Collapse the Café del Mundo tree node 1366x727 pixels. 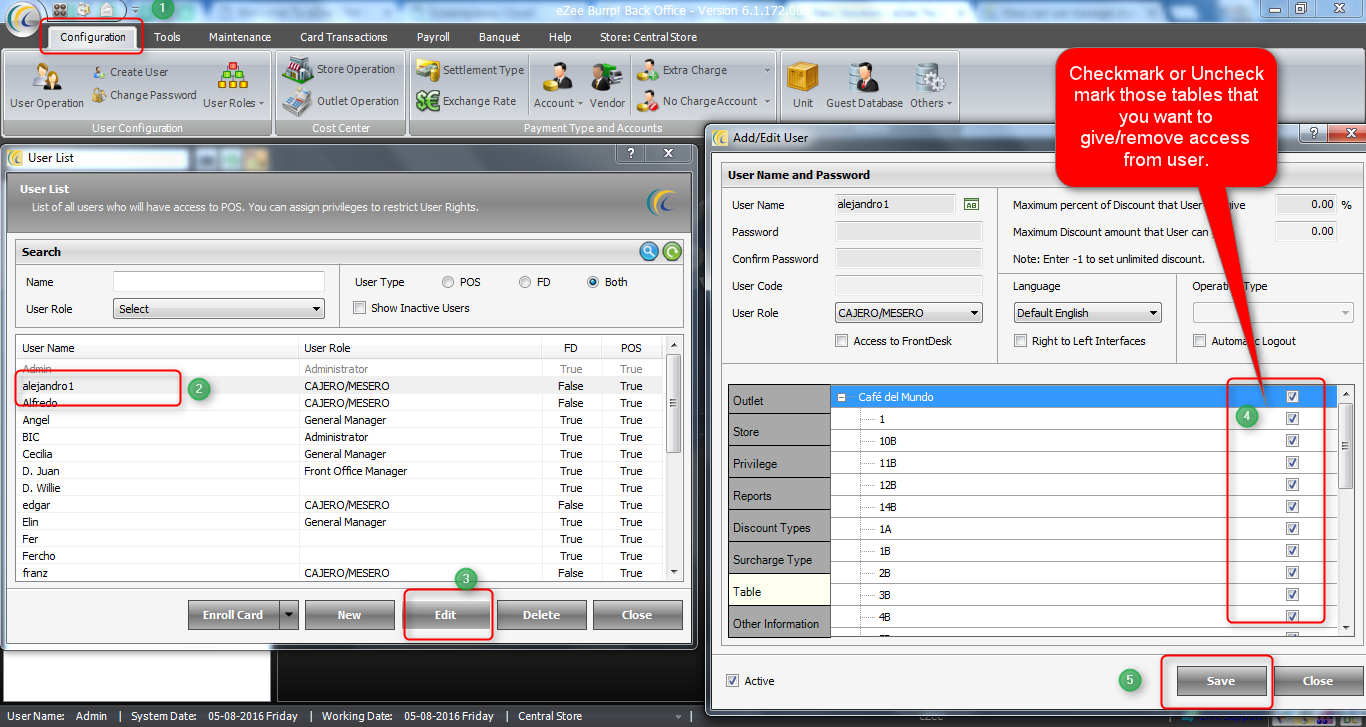(842, 397)
